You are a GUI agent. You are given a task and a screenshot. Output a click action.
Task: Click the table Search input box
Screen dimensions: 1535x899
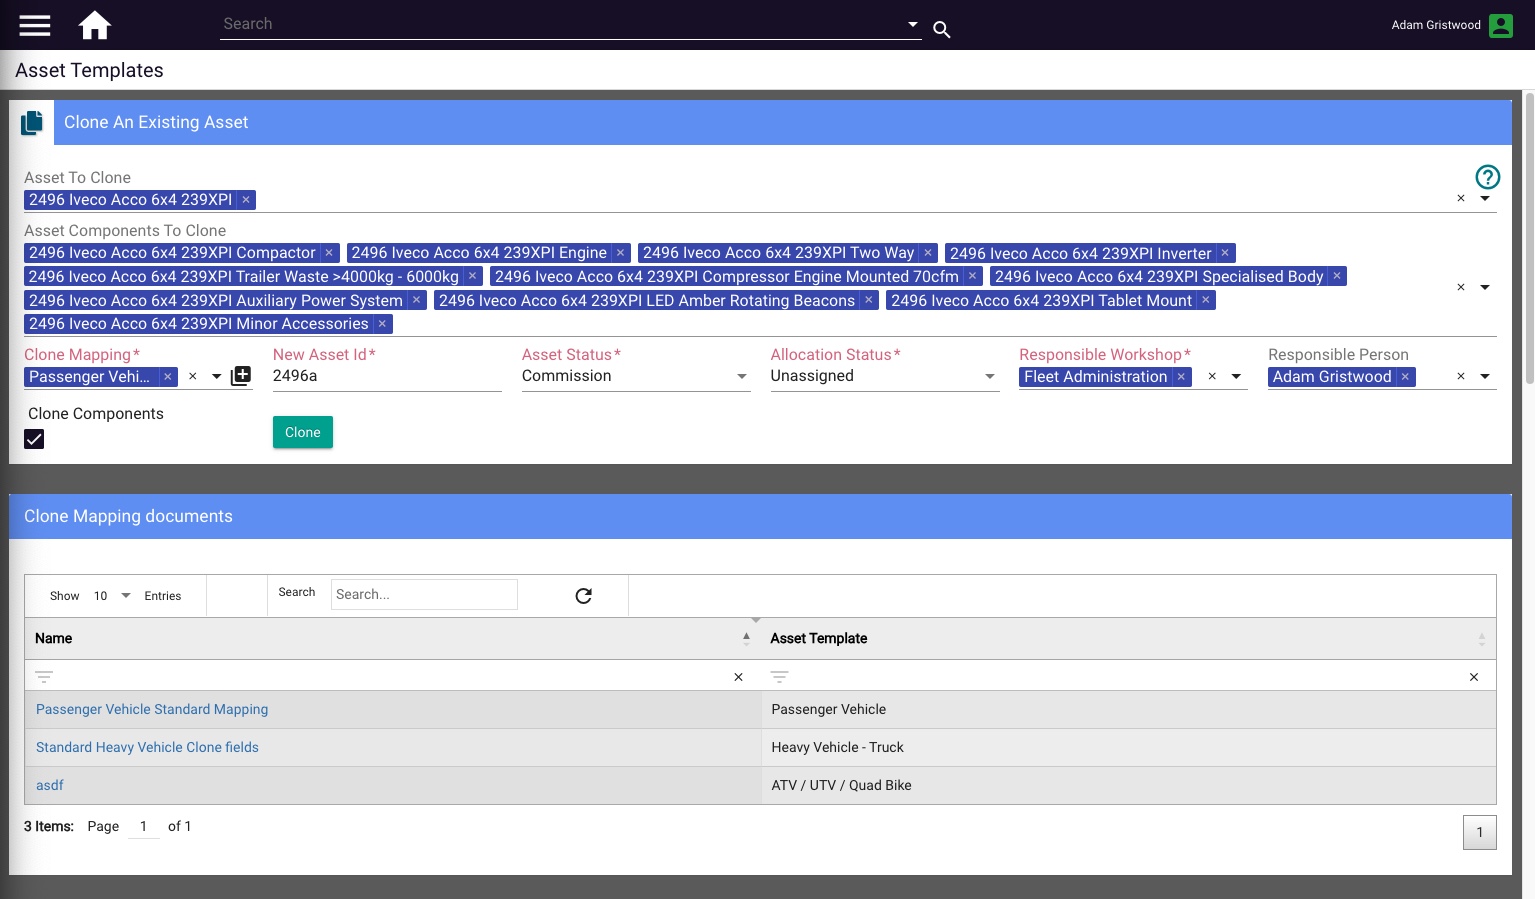424,594
